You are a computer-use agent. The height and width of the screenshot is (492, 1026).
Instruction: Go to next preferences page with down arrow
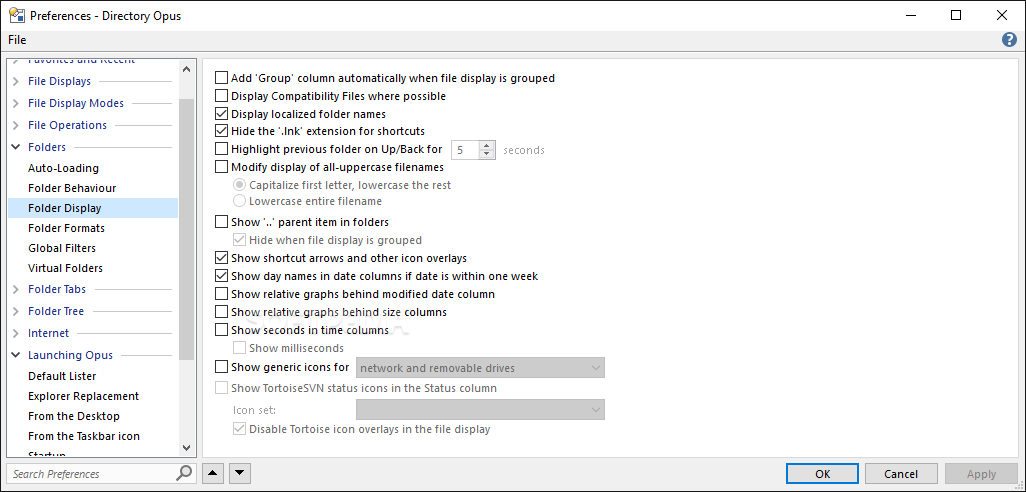[x=239, y=473]
